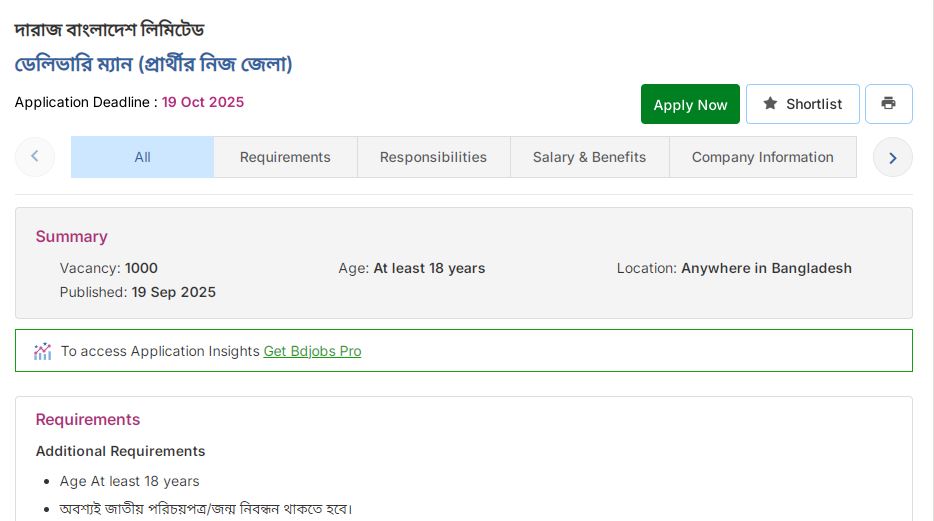Image resolution: width=934 pixels, height=521 pixels.
Task: Click Age: At least 18 years summary
Action: (x=412, y=269)
